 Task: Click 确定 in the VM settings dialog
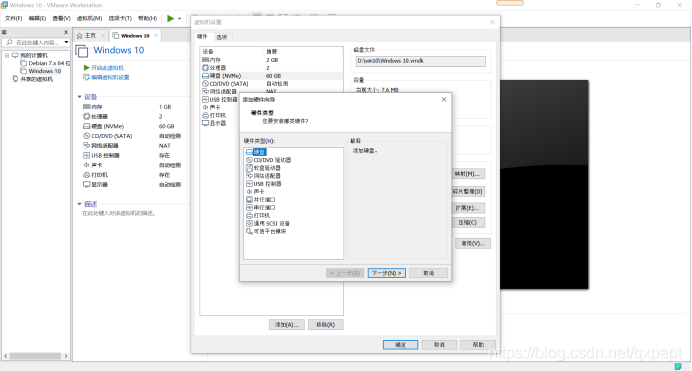[400, 345]
